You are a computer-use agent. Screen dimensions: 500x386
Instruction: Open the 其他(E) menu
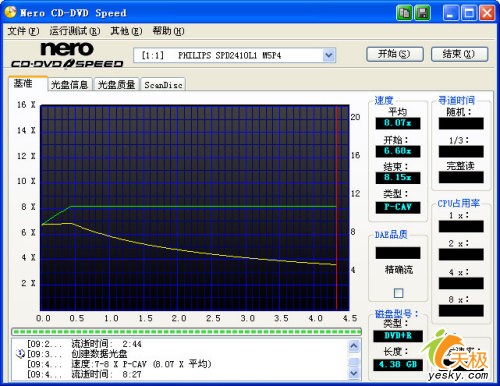(126, 31)
